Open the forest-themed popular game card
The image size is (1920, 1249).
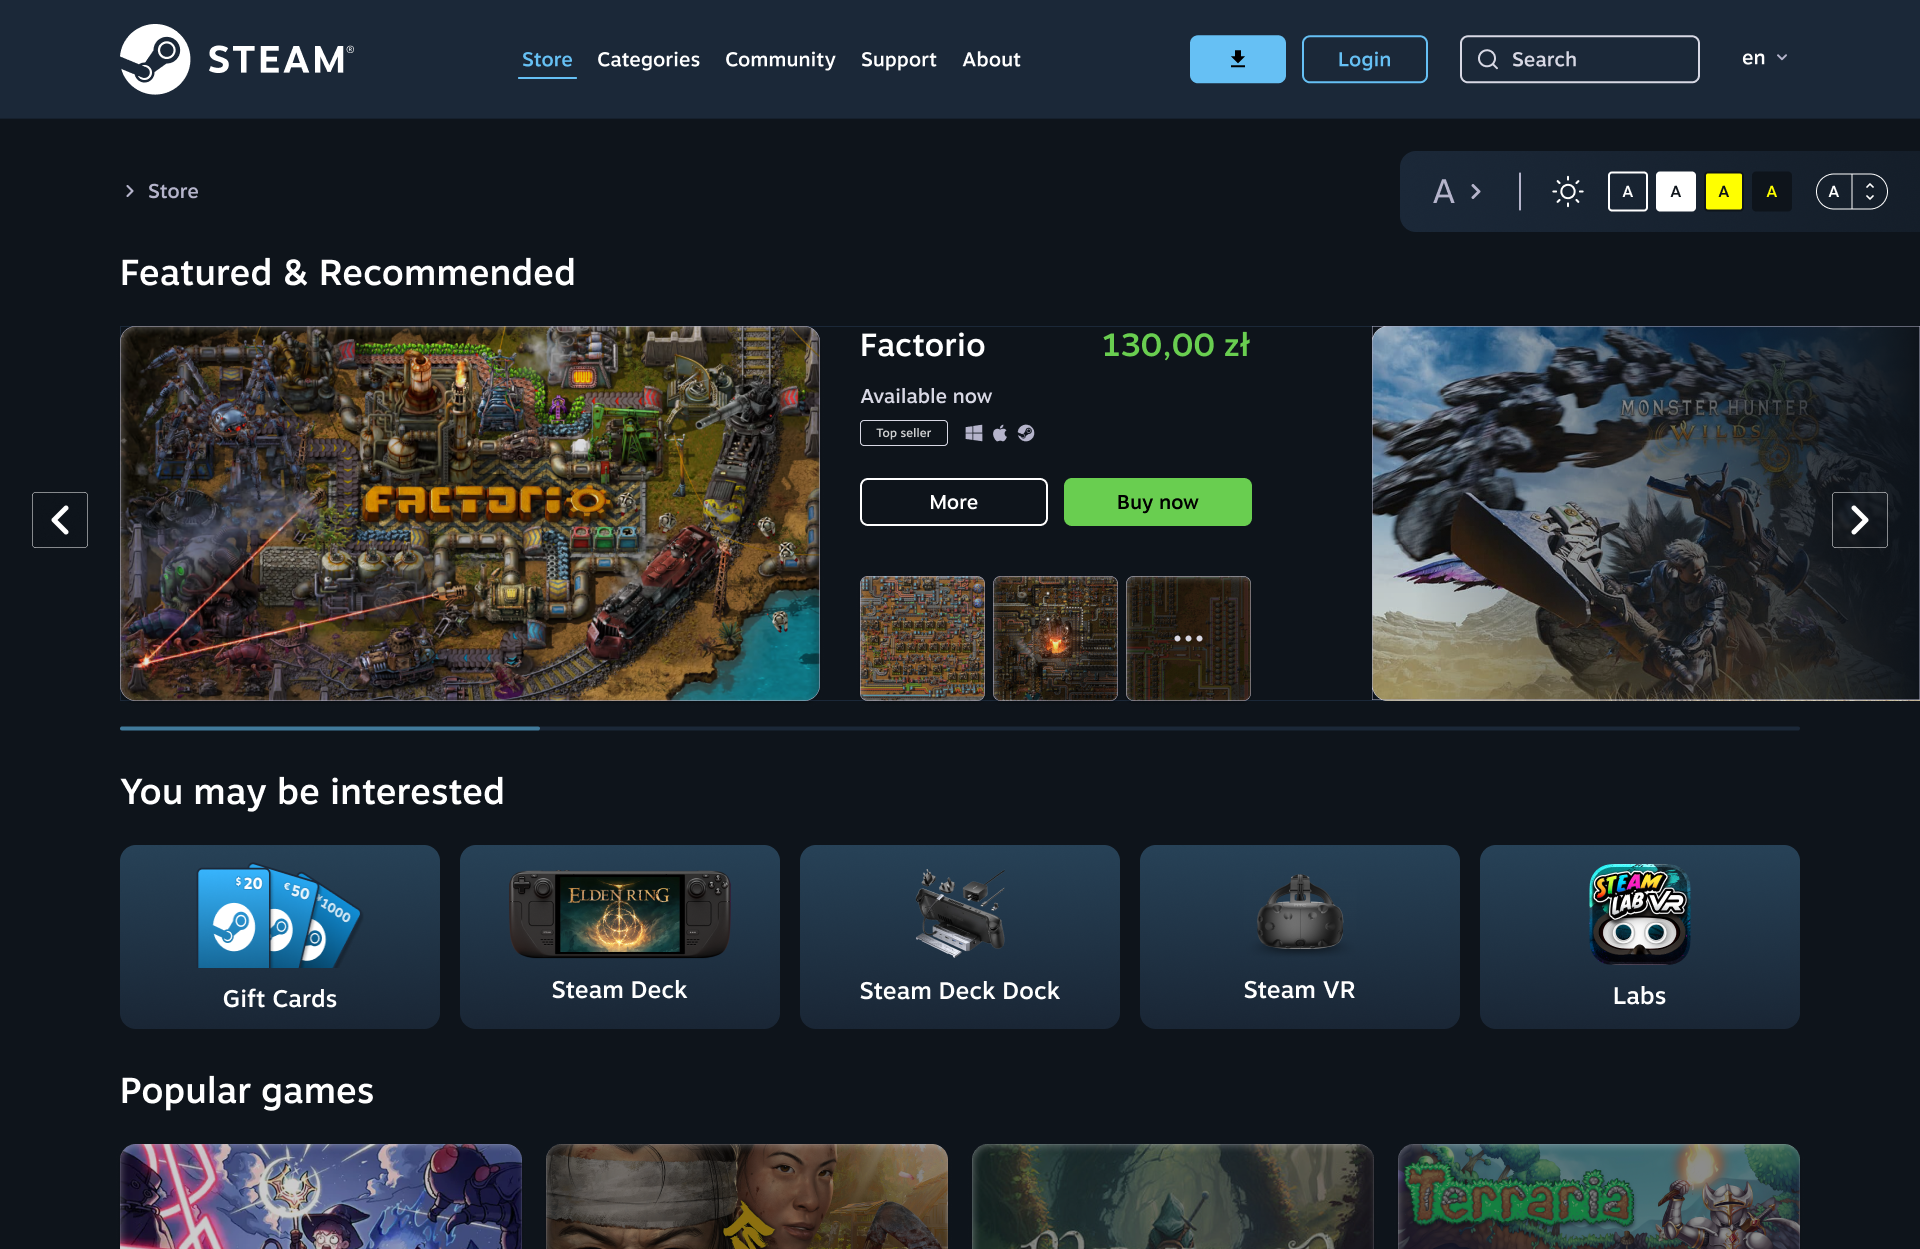(x=1173, y=1196)
